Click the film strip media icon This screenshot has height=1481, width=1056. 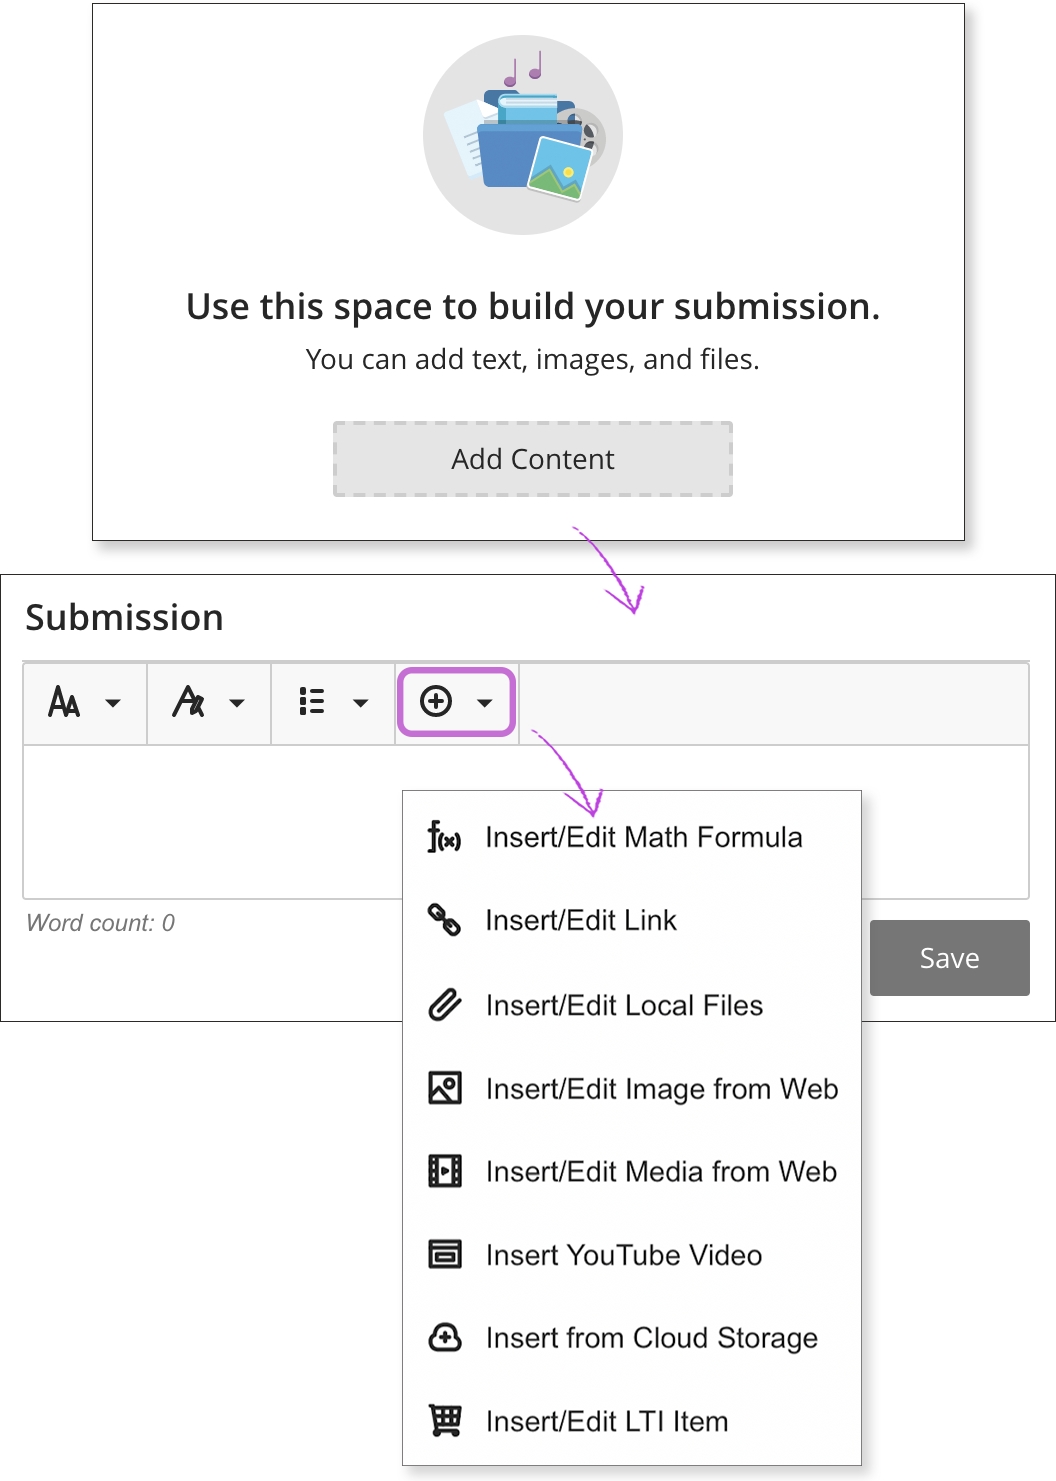[444, 1171]
